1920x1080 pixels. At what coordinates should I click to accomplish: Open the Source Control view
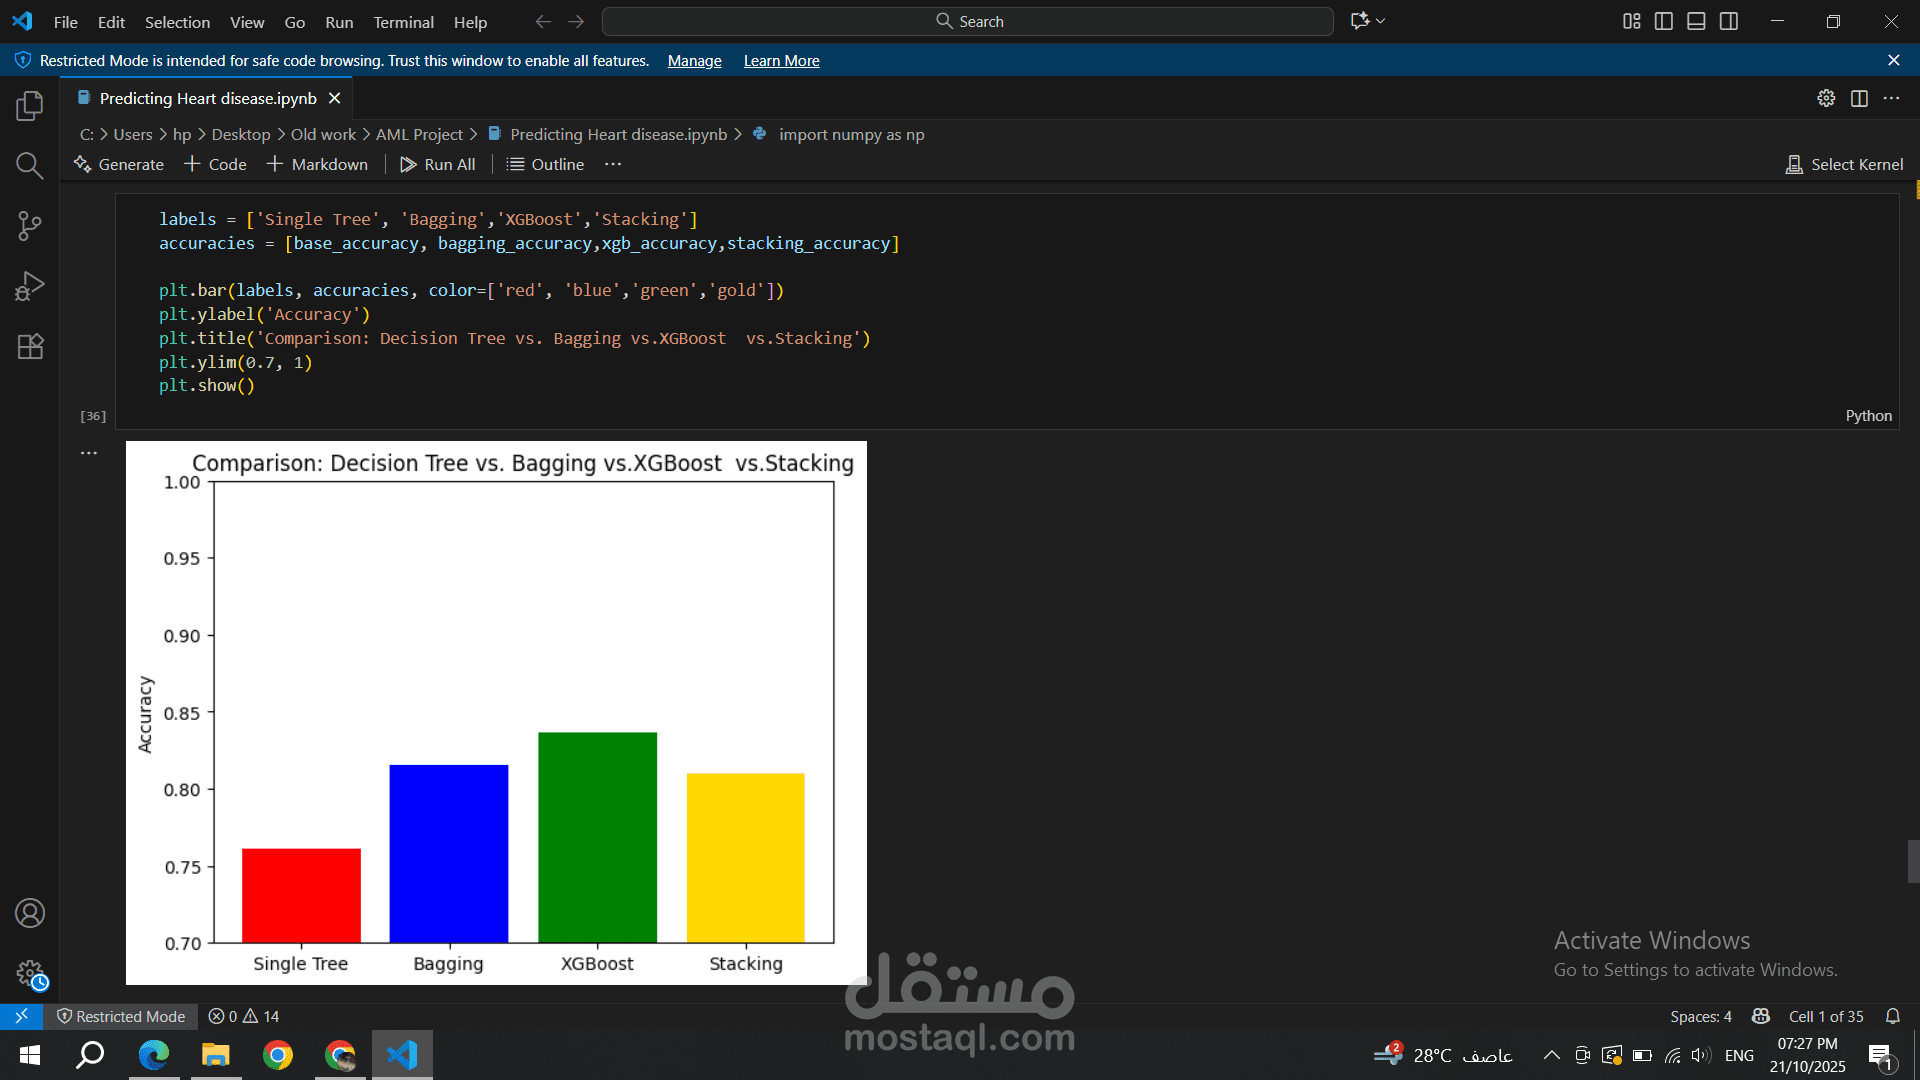[x=30, y=226]
